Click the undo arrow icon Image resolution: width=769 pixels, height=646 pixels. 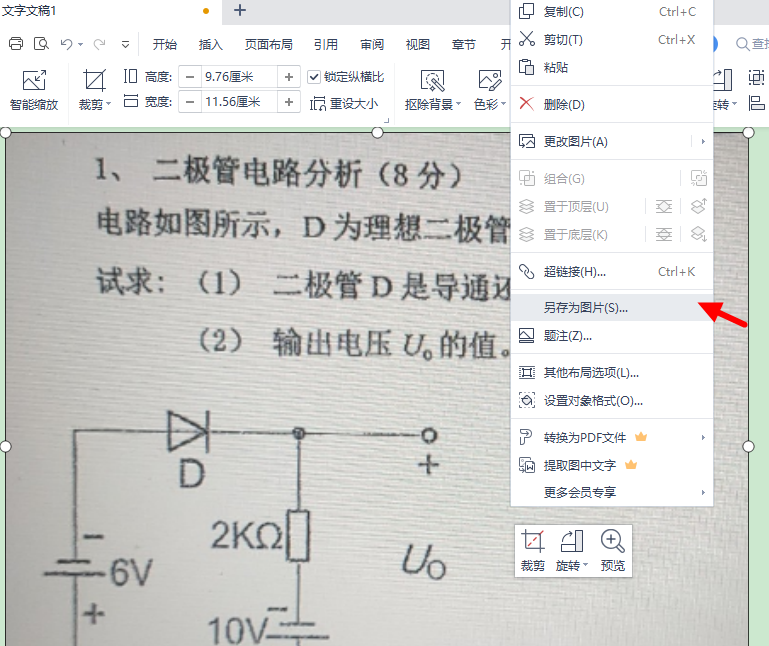click(66, 44)
